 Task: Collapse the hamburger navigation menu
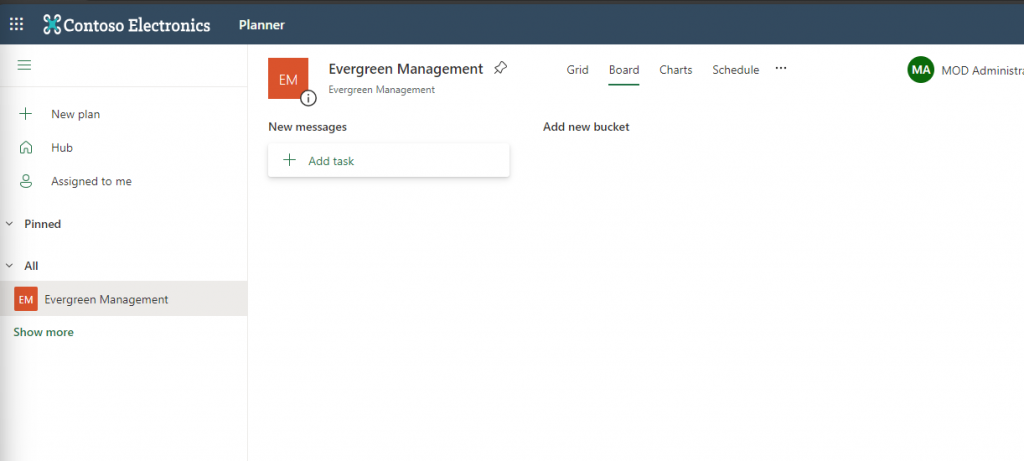click(x=25, y=65)
